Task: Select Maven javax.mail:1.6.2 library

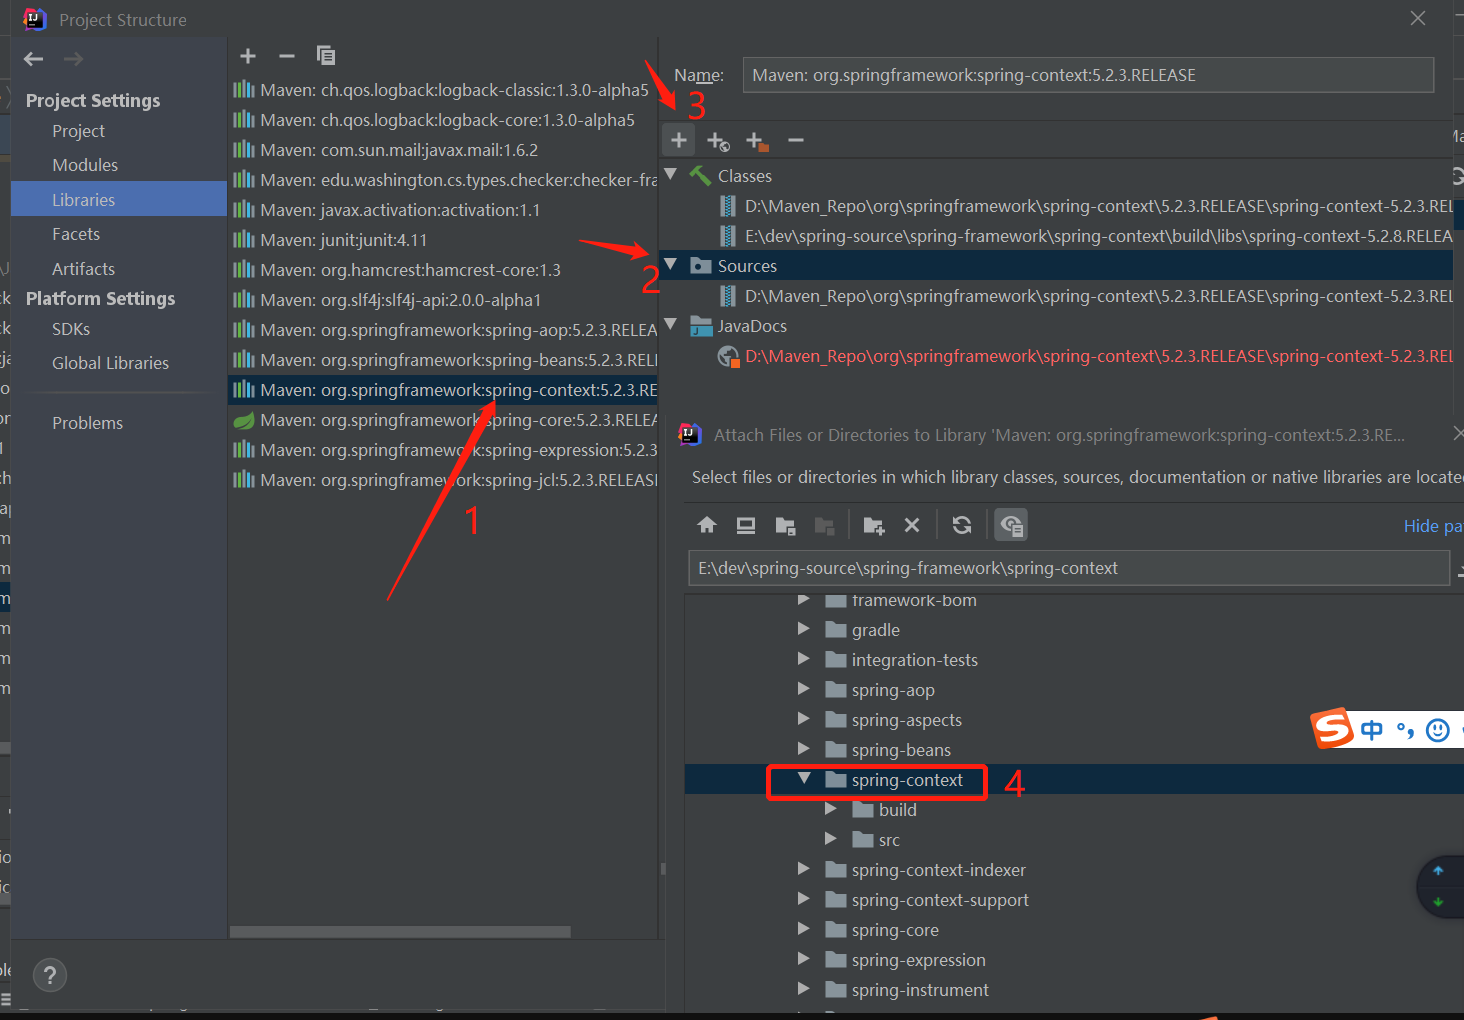Action: [444, 150]
